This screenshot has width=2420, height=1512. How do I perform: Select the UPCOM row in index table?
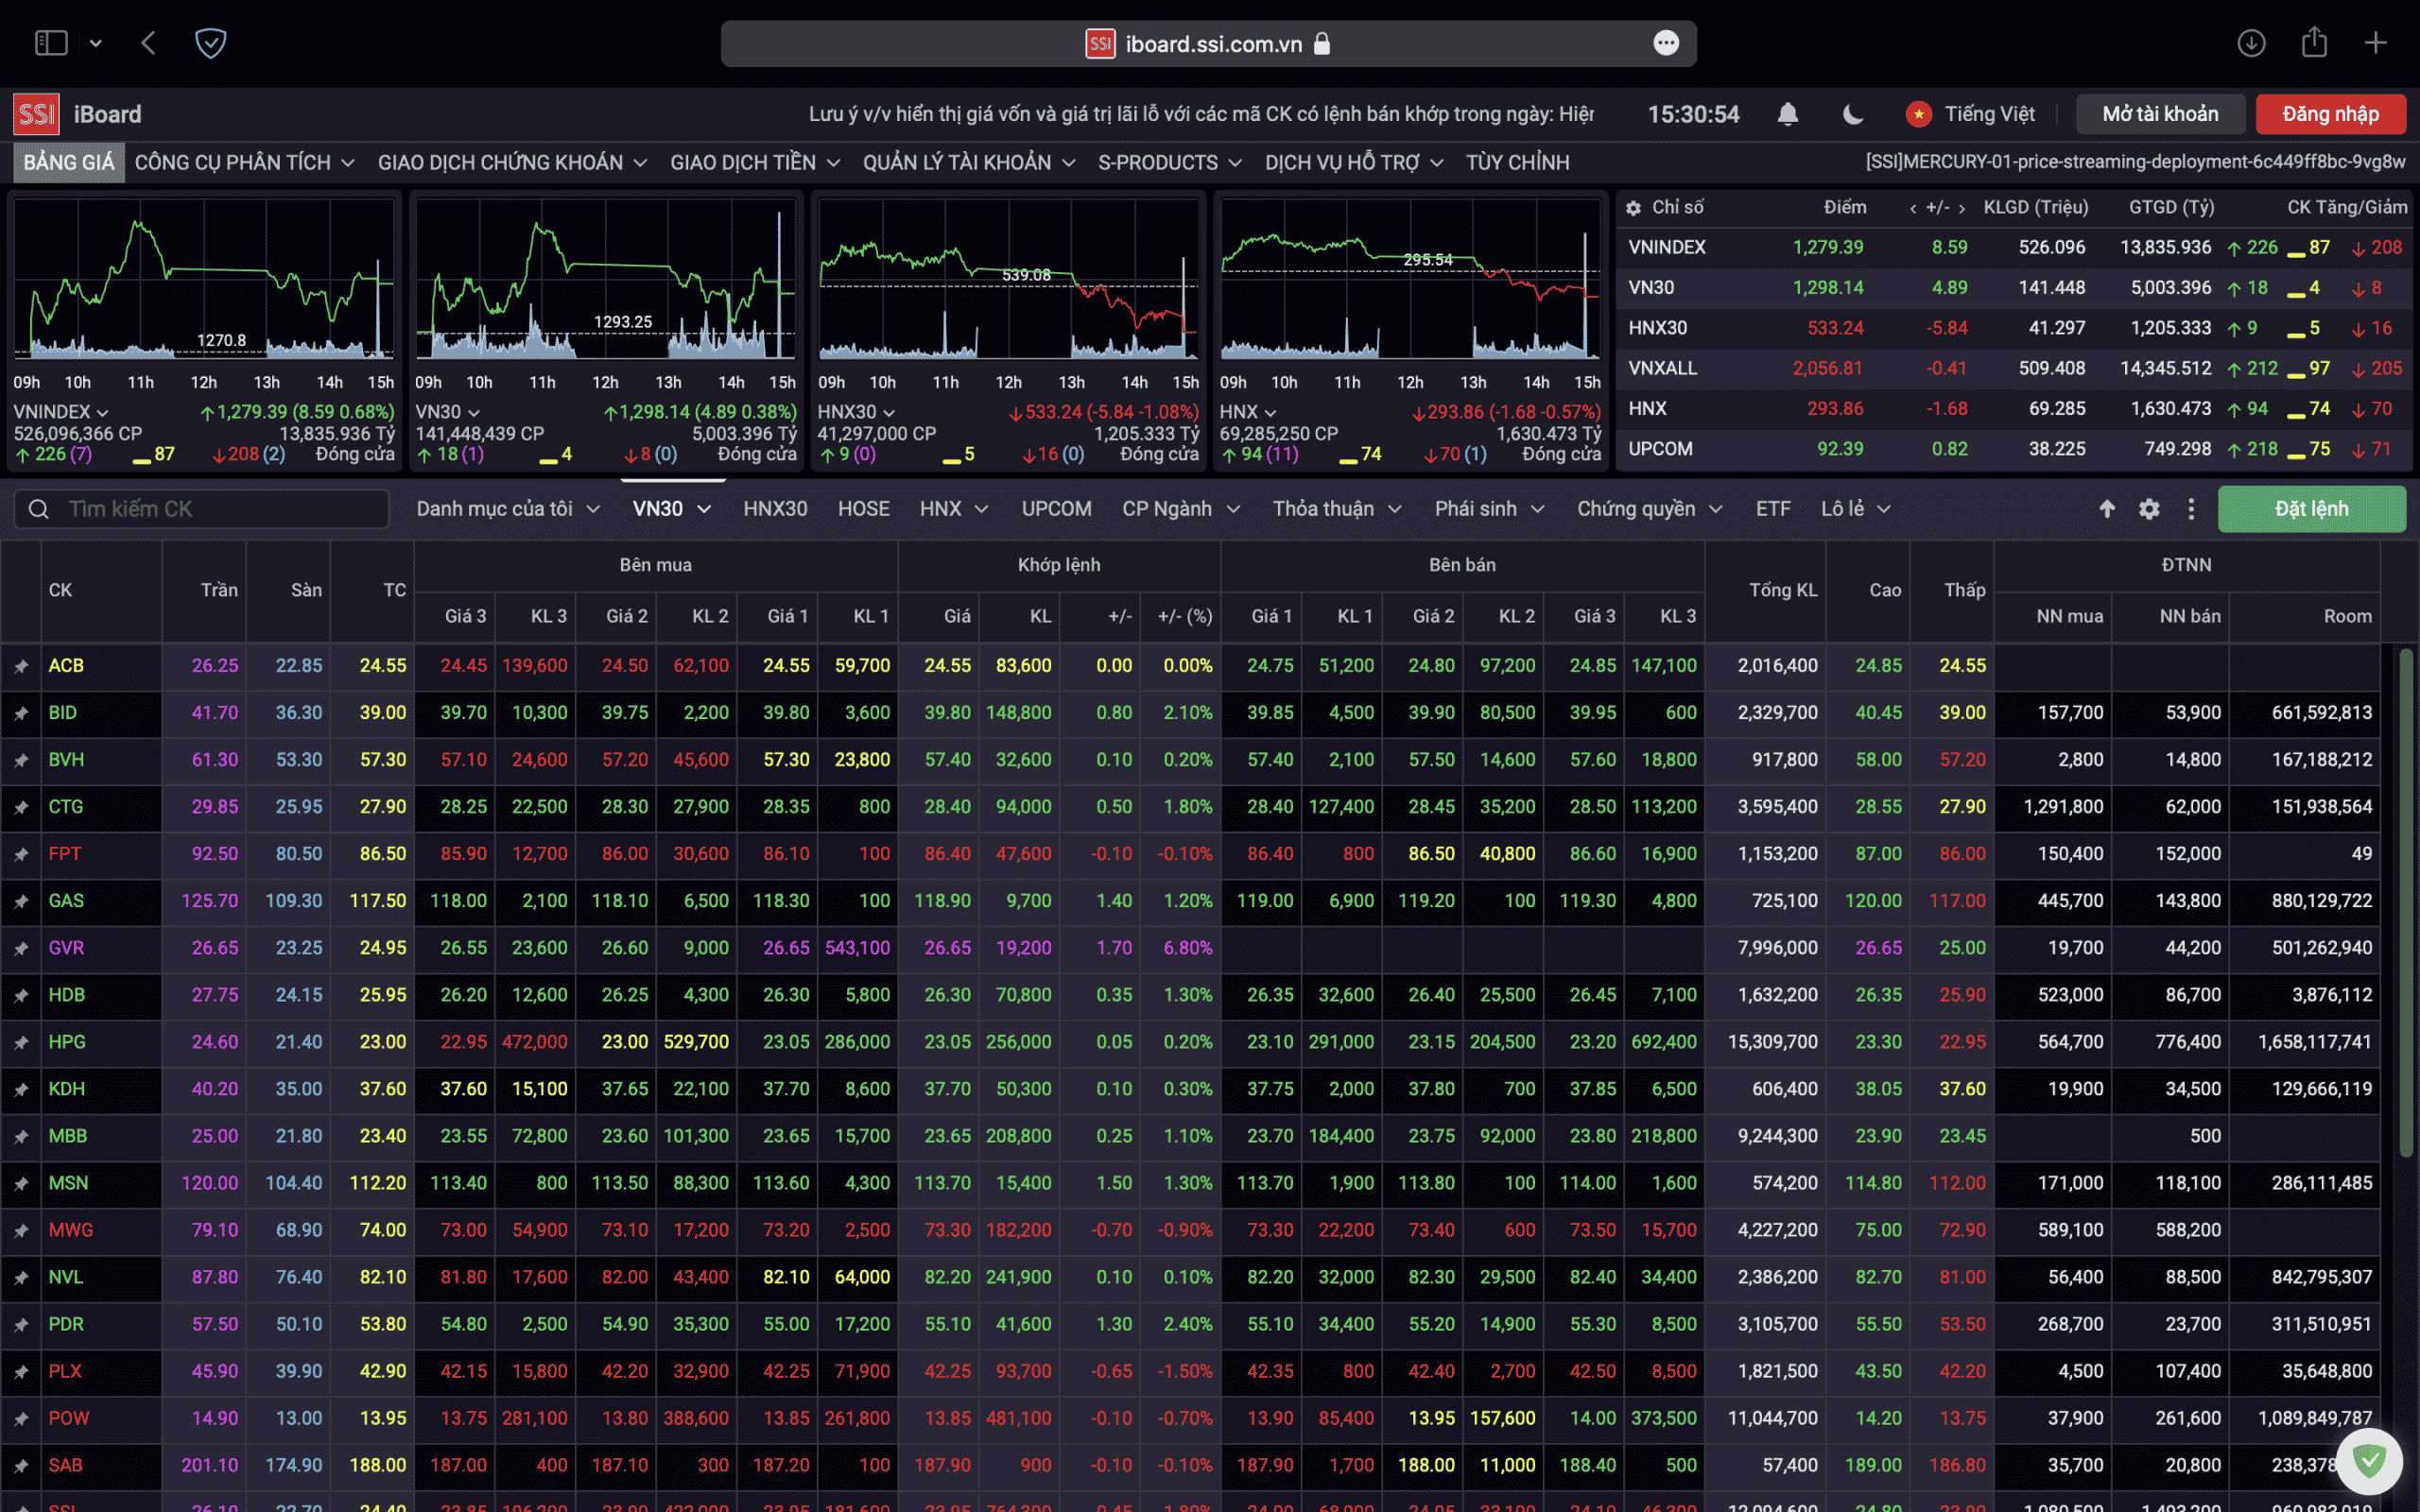click(2013, 449)
